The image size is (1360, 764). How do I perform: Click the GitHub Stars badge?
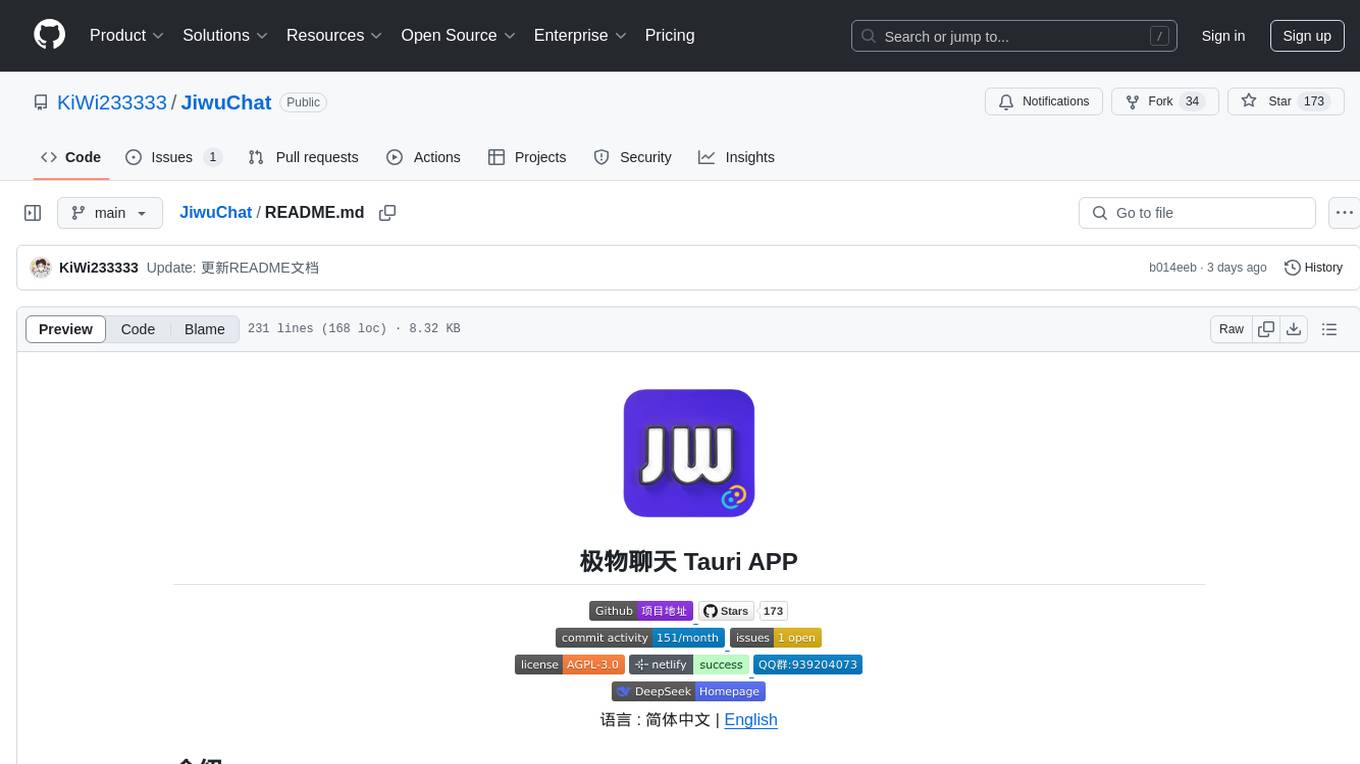(x=726, y=611)
